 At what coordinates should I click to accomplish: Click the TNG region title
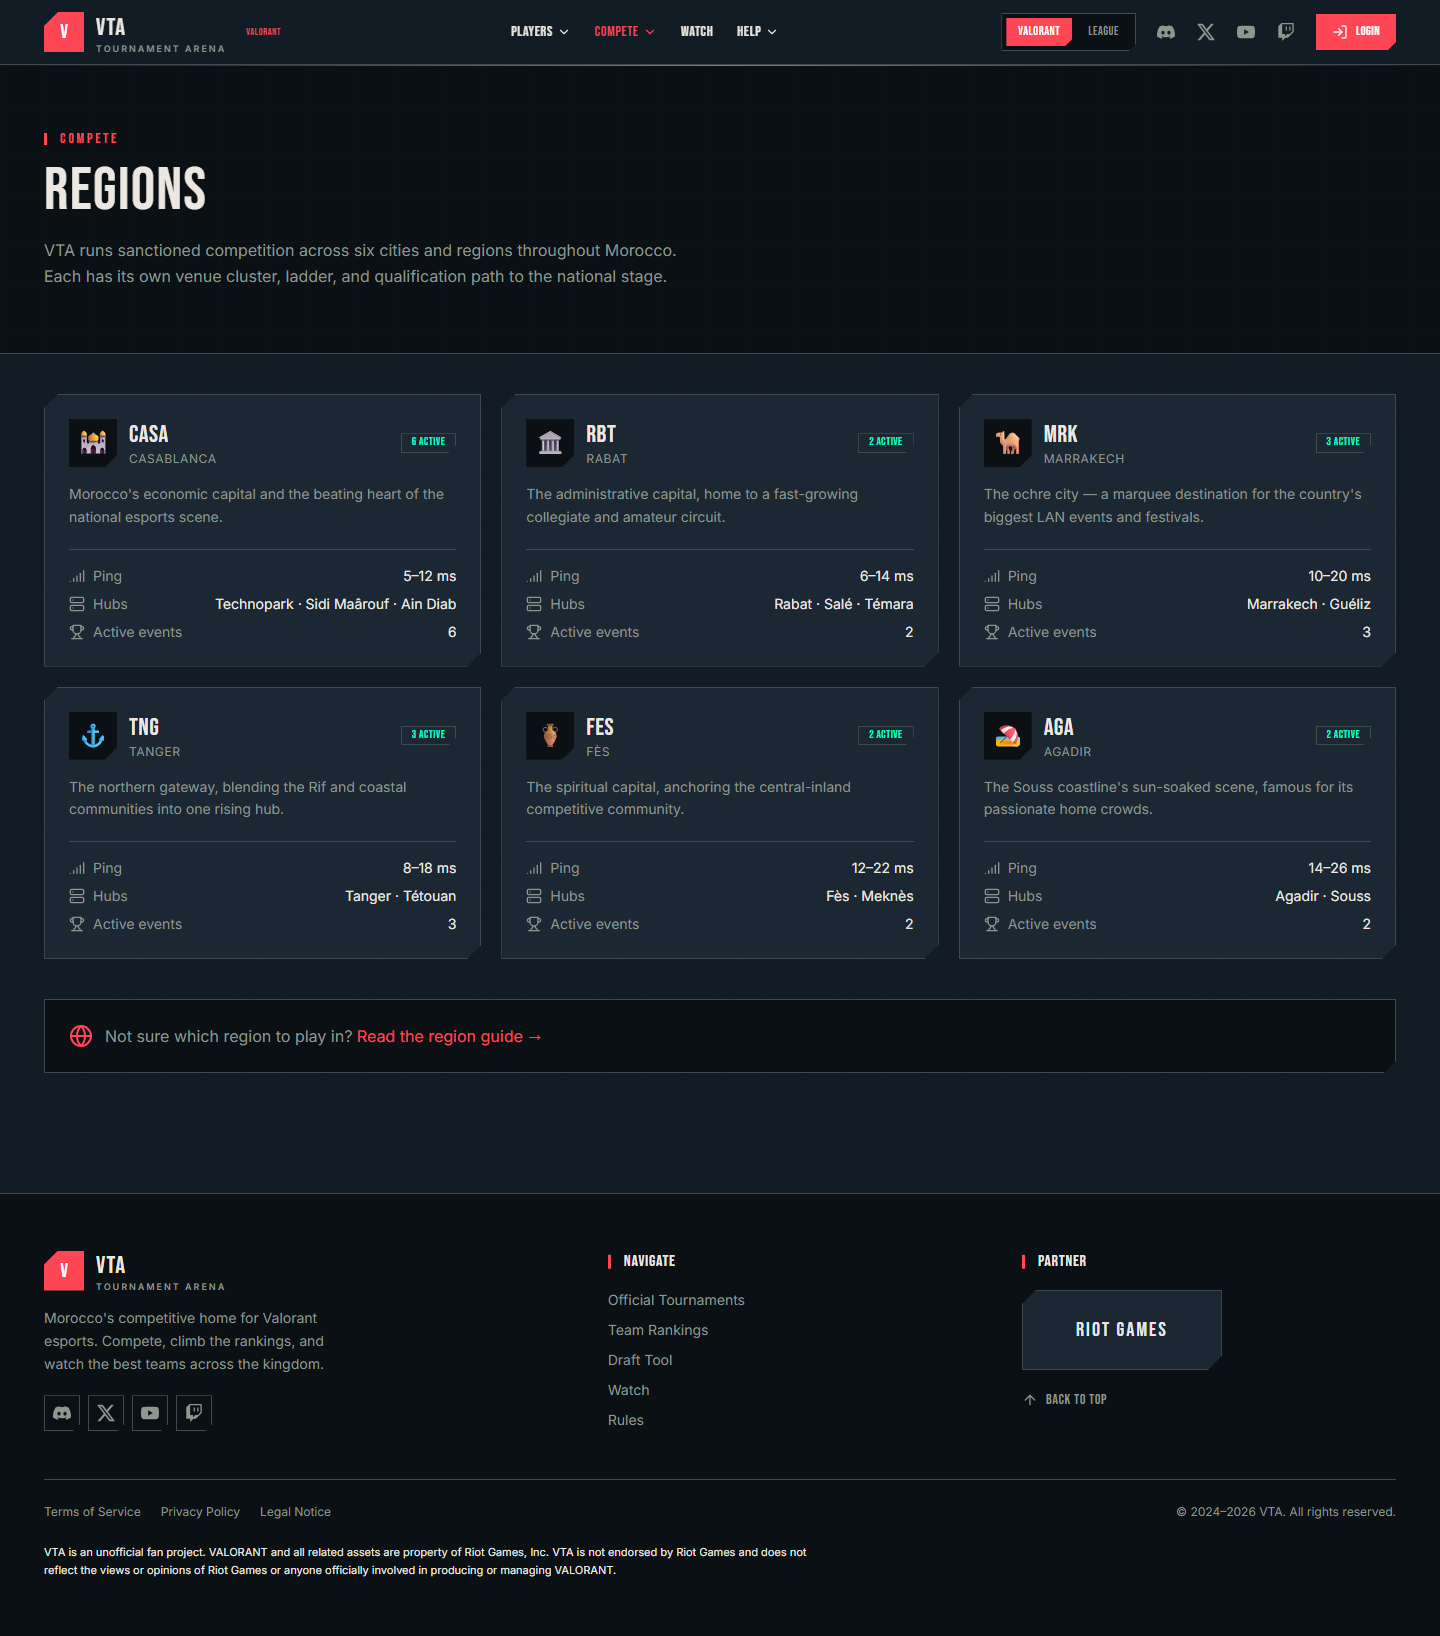point(144,727)
